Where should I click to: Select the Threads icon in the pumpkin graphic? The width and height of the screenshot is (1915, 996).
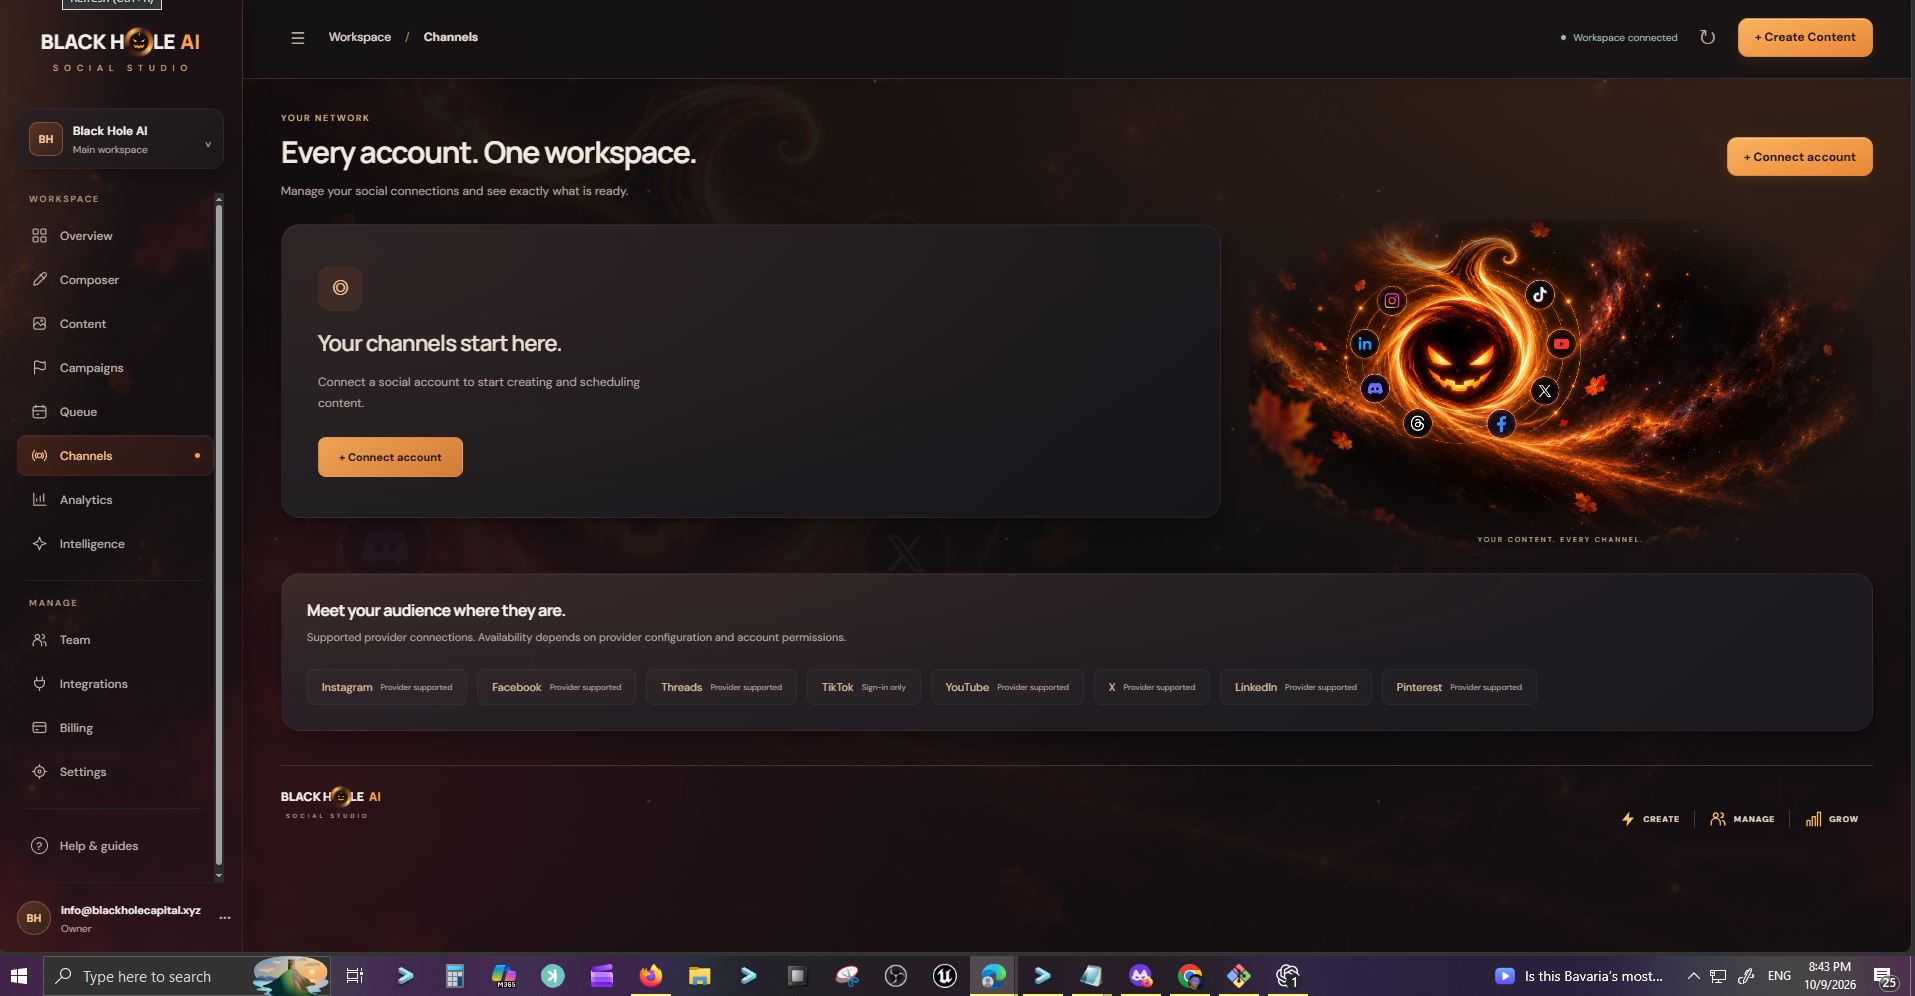point(1417,424)
